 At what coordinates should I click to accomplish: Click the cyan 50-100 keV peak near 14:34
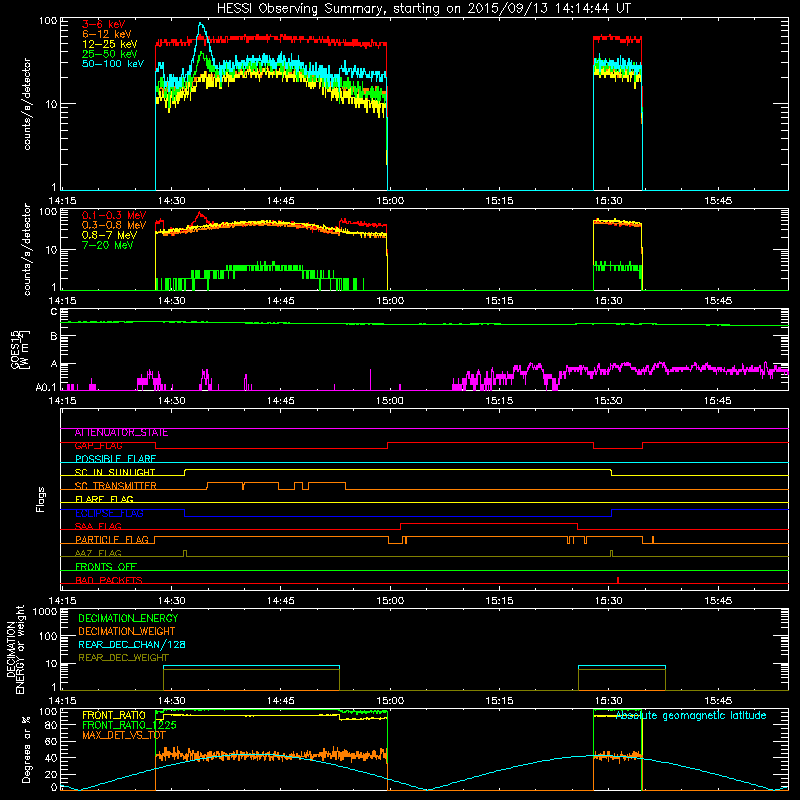click(x=202, y=24)
